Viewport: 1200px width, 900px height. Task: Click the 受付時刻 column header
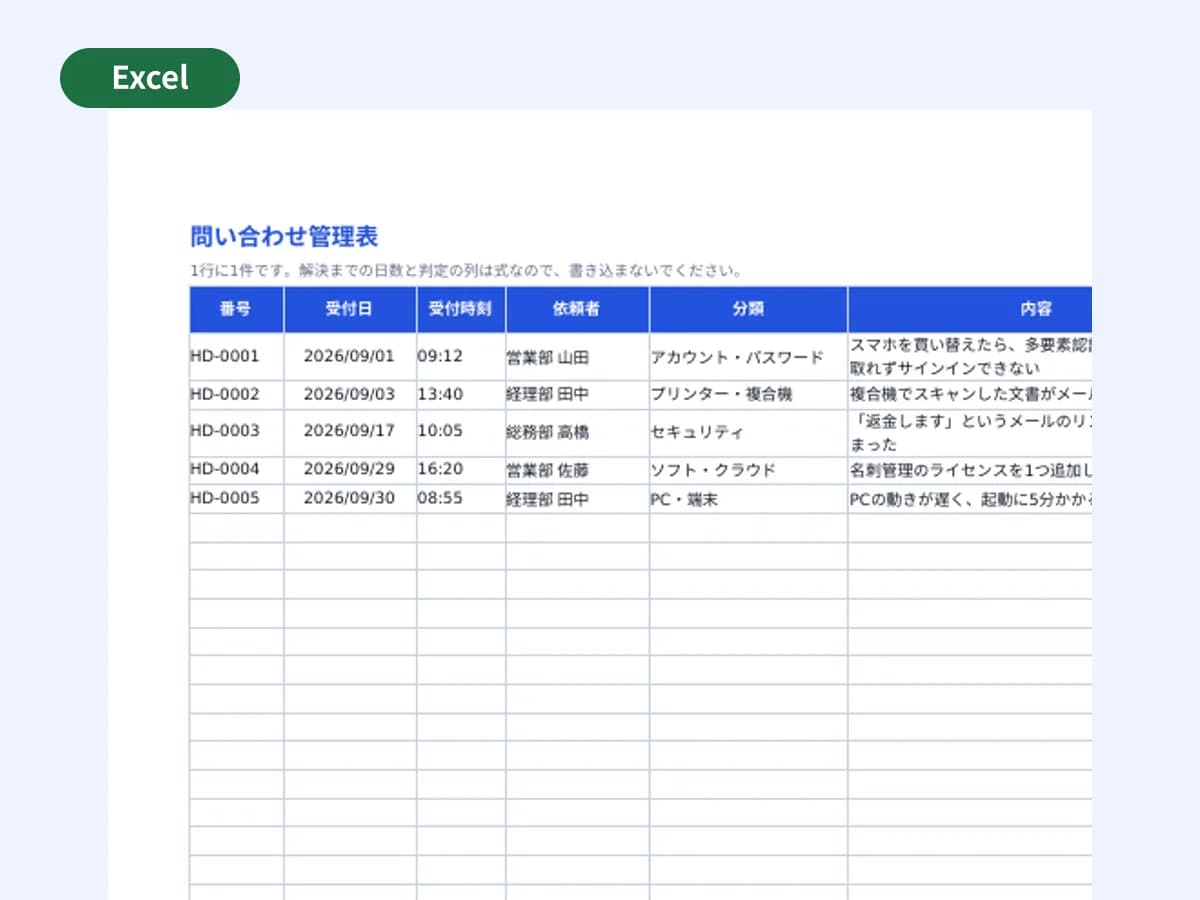point(461,309)
